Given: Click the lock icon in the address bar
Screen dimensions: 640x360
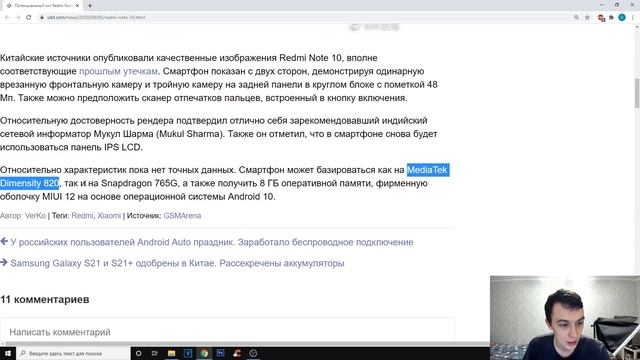Looking at the screenshot, I should coord(42,17).
